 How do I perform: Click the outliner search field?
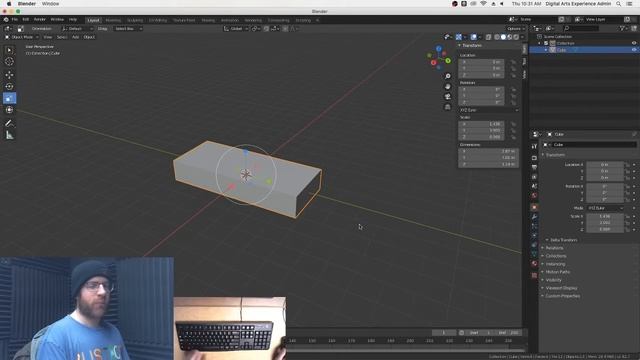[x=582, y=28]
